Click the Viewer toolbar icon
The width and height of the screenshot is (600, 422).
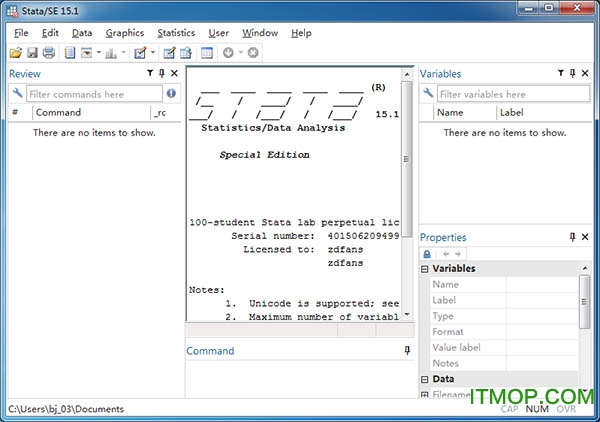tap(86, 52)
